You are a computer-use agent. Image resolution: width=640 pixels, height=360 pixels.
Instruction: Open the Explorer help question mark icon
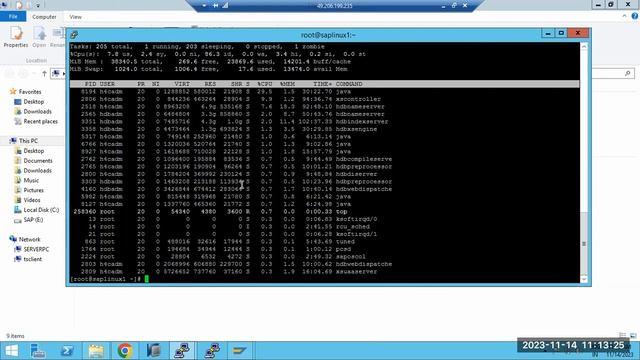635,16
